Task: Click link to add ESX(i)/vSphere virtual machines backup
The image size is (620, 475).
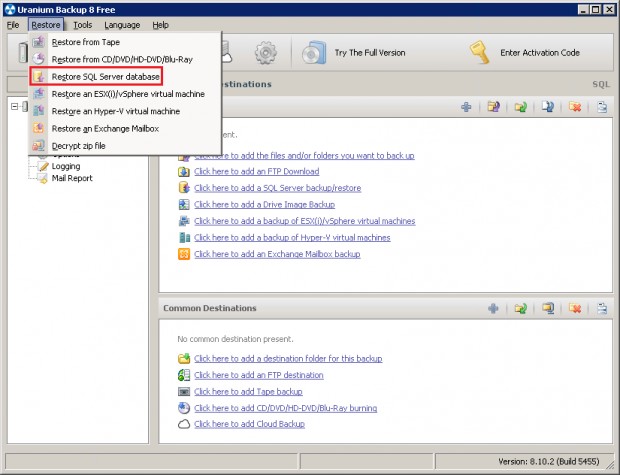Action: click(305, 221)
